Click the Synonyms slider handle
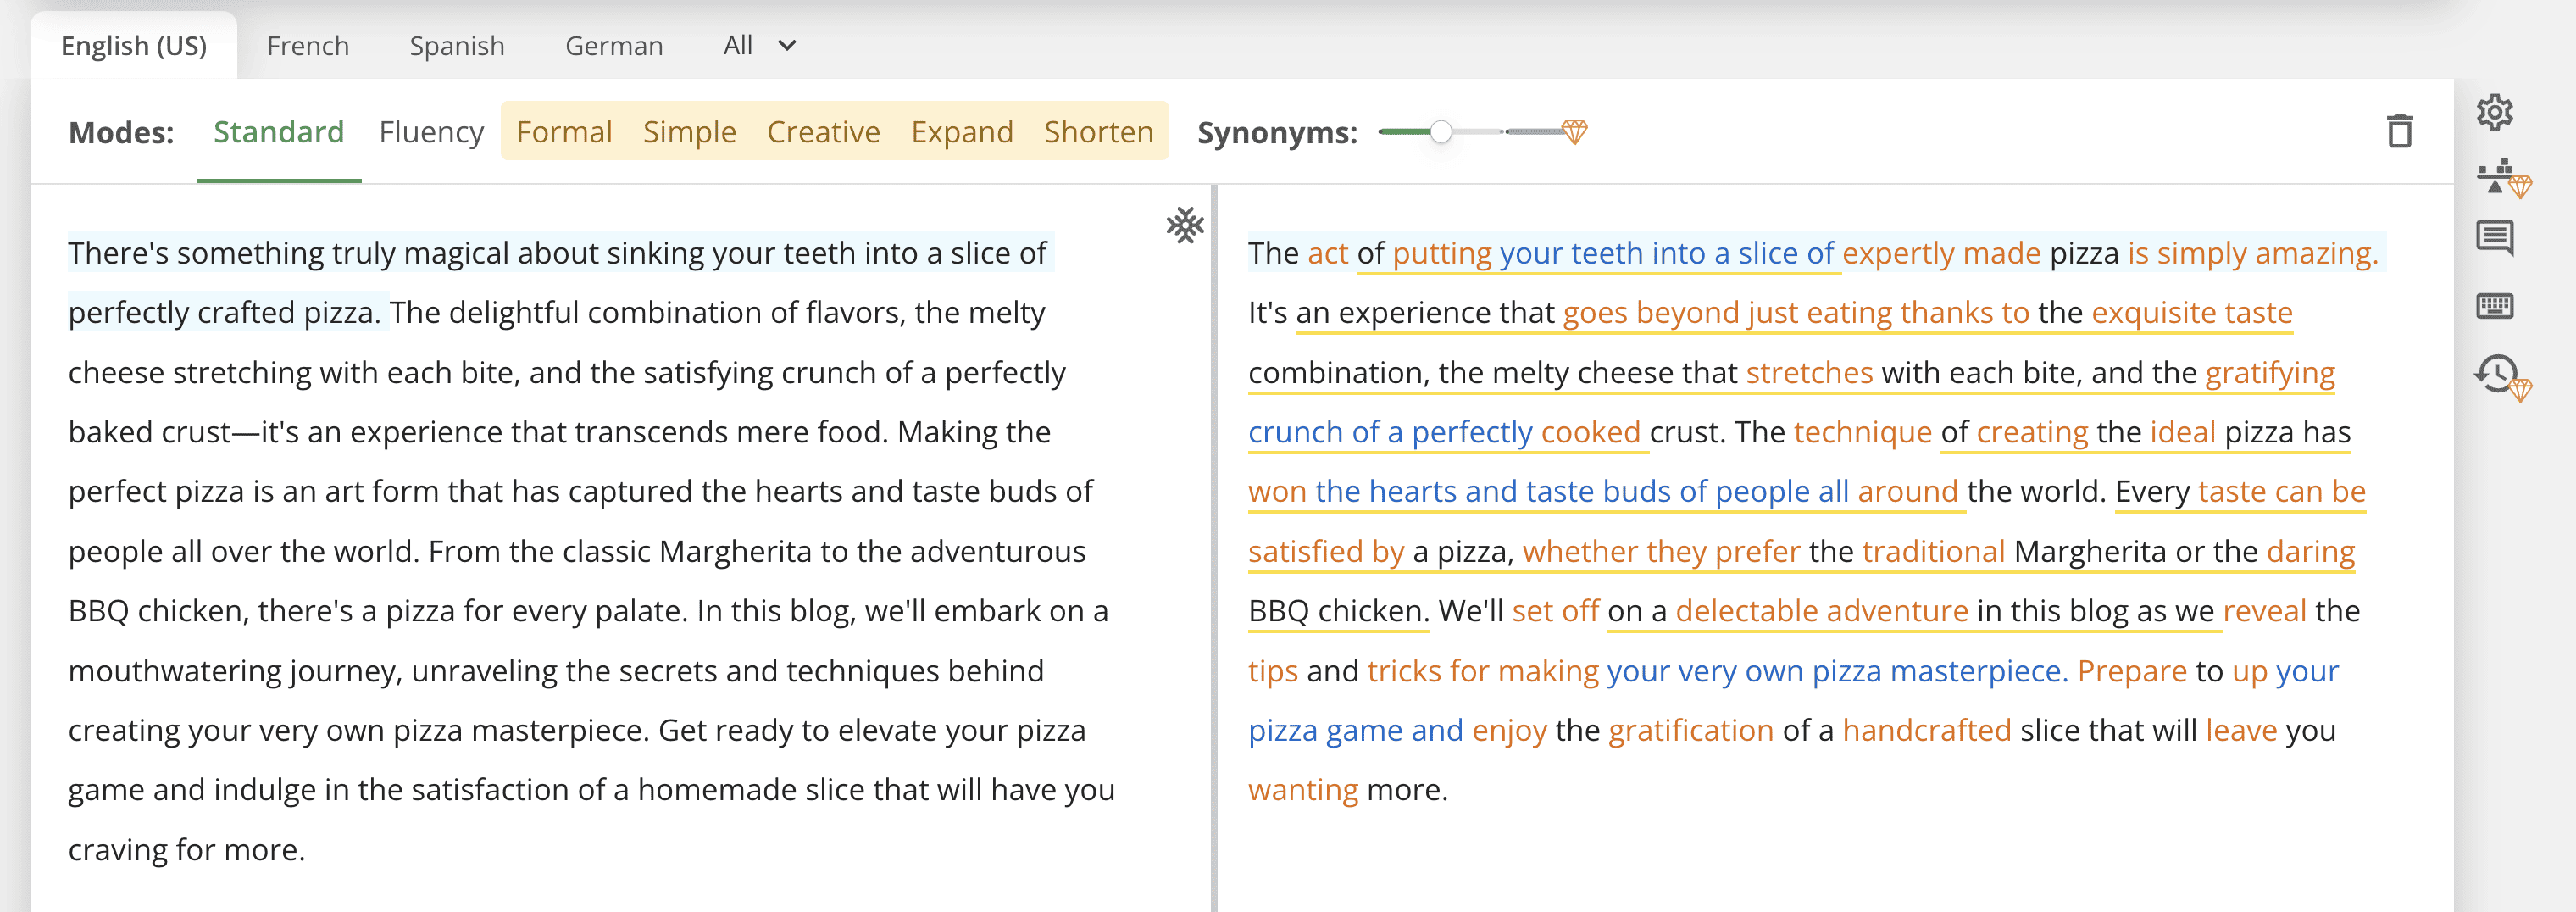This screenshot has width=2576, height=912. click(1440, 131)
